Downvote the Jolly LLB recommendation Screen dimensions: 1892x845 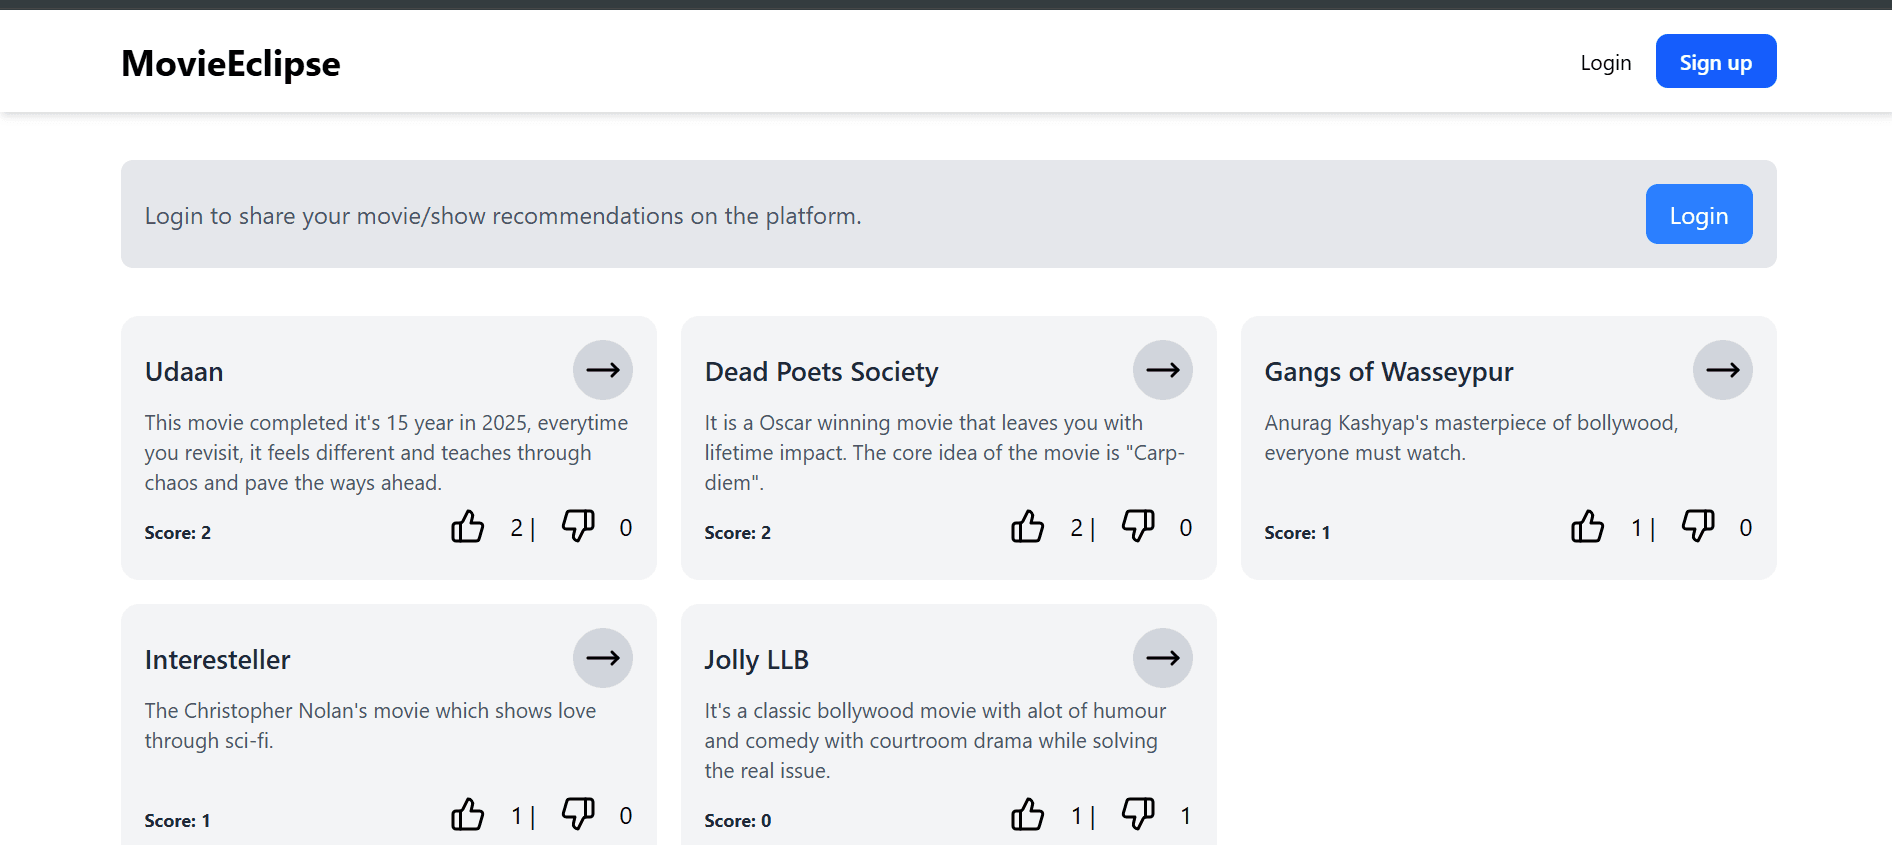coord(1138,814)
